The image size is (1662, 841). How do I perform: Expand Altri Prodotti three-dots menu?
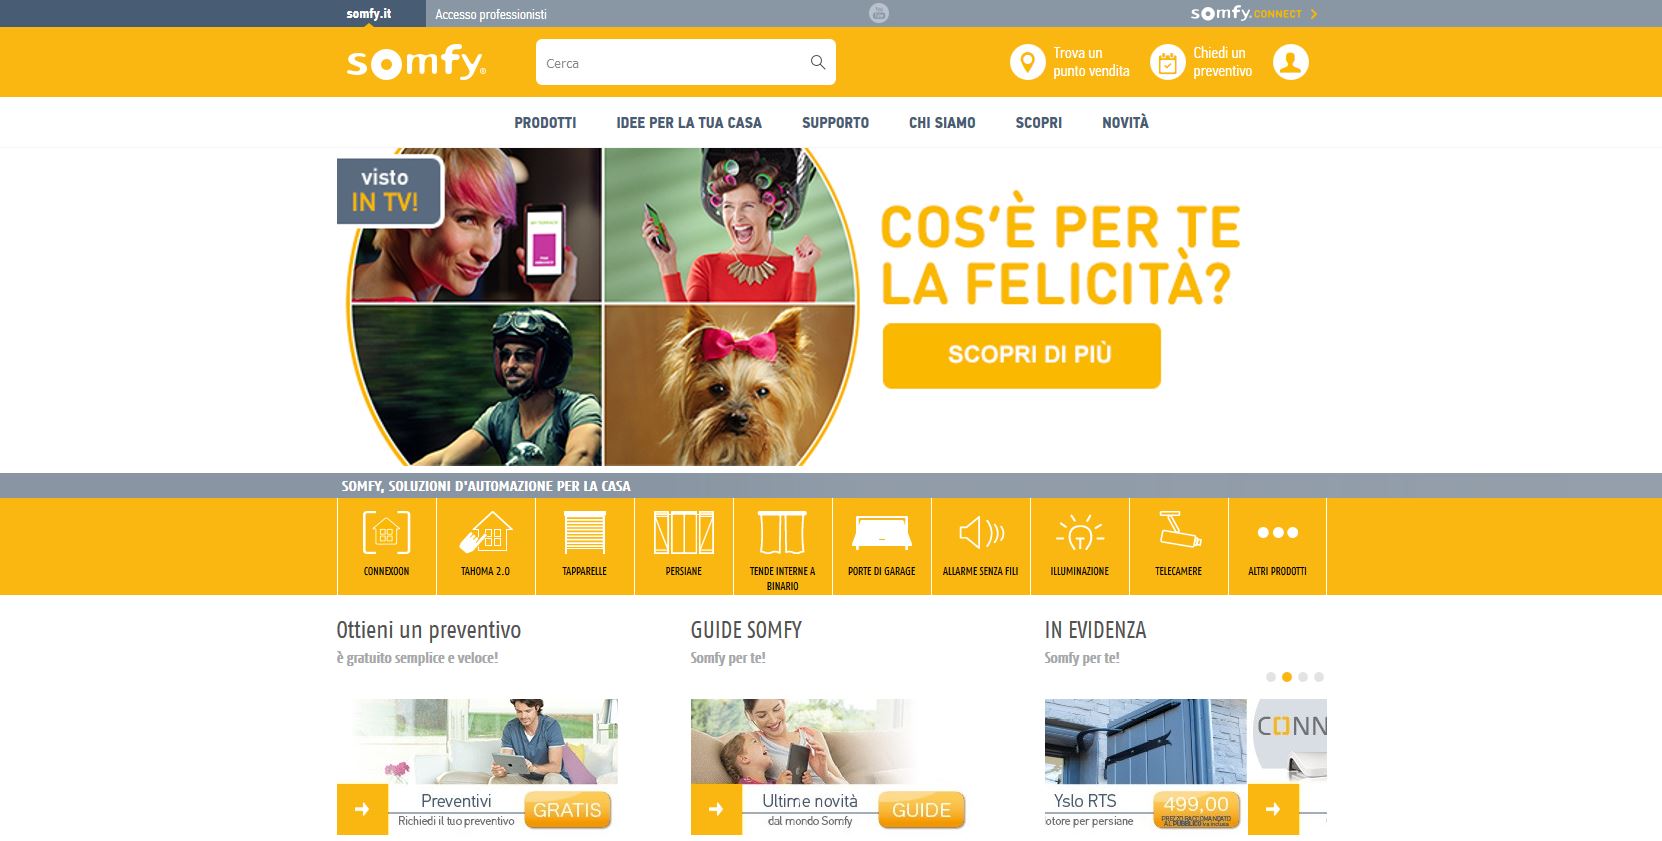tap(1277, 533)
